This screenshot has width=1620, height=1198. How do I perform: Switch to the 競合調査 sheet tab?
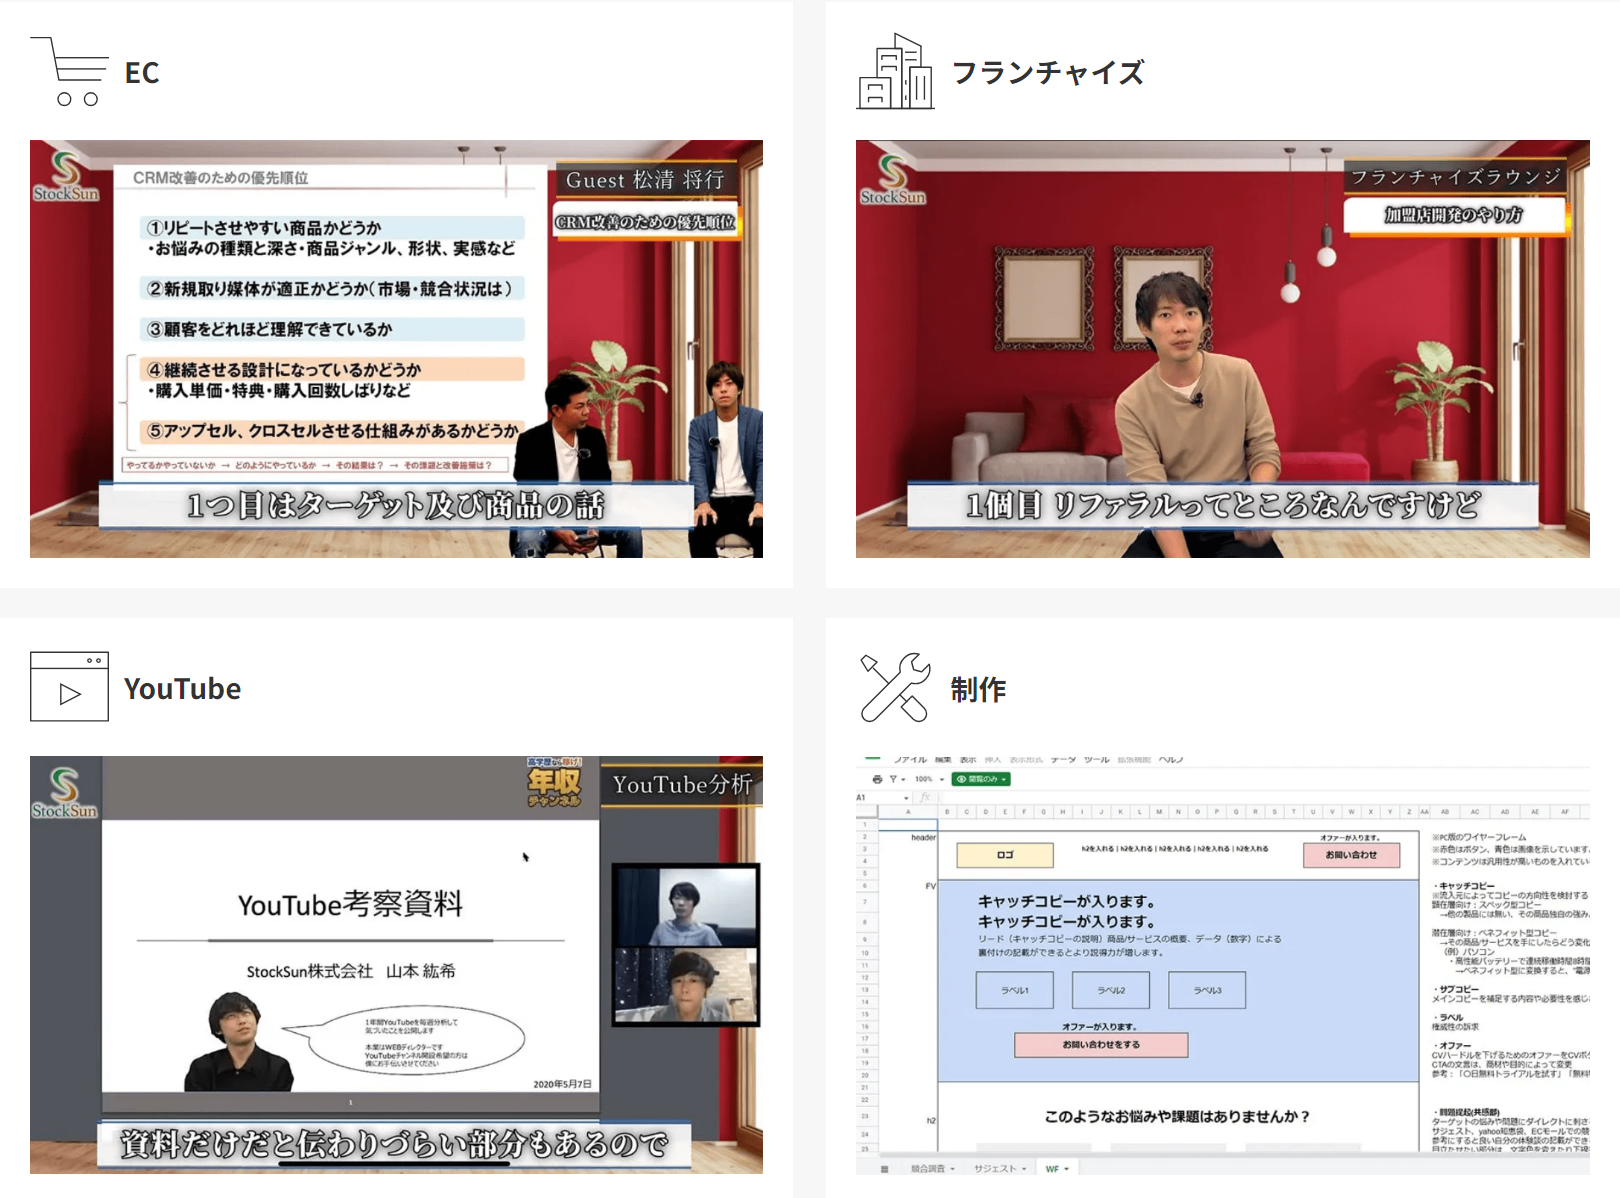pyautogui.click(x=932, y=1168)
